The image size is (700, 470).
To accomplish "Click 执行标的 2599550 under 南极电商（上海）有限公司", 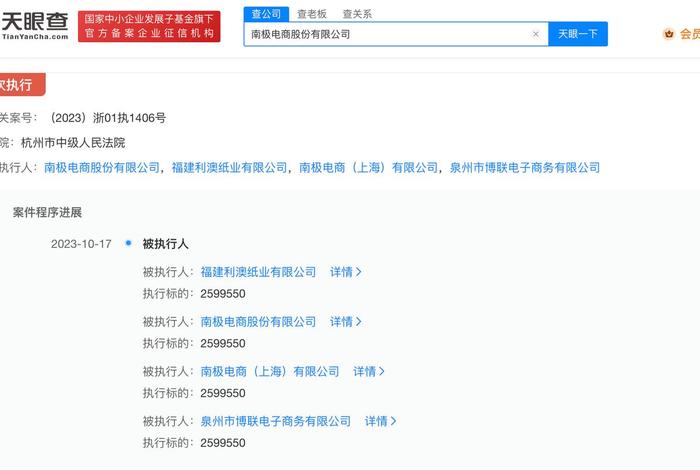I will (194, 393).
